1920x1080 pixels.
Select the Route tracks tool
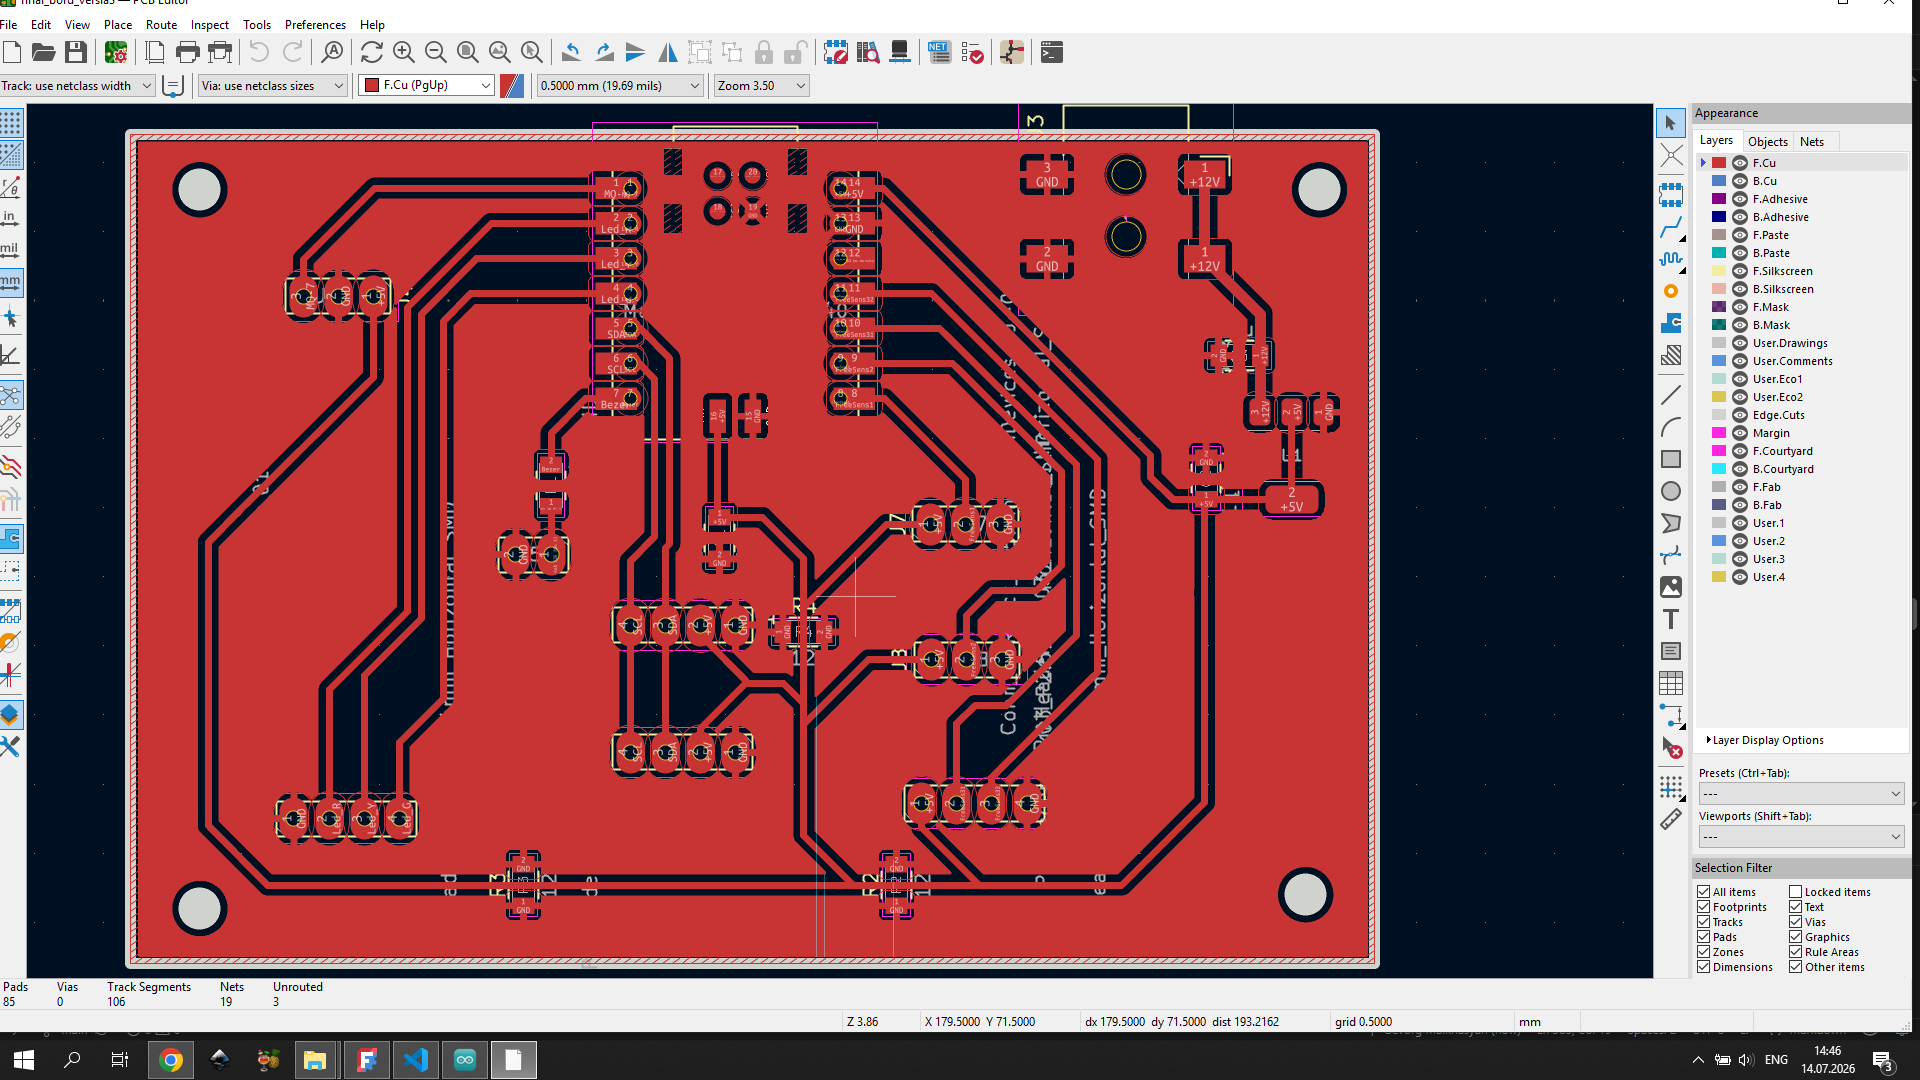[1671, 227]
